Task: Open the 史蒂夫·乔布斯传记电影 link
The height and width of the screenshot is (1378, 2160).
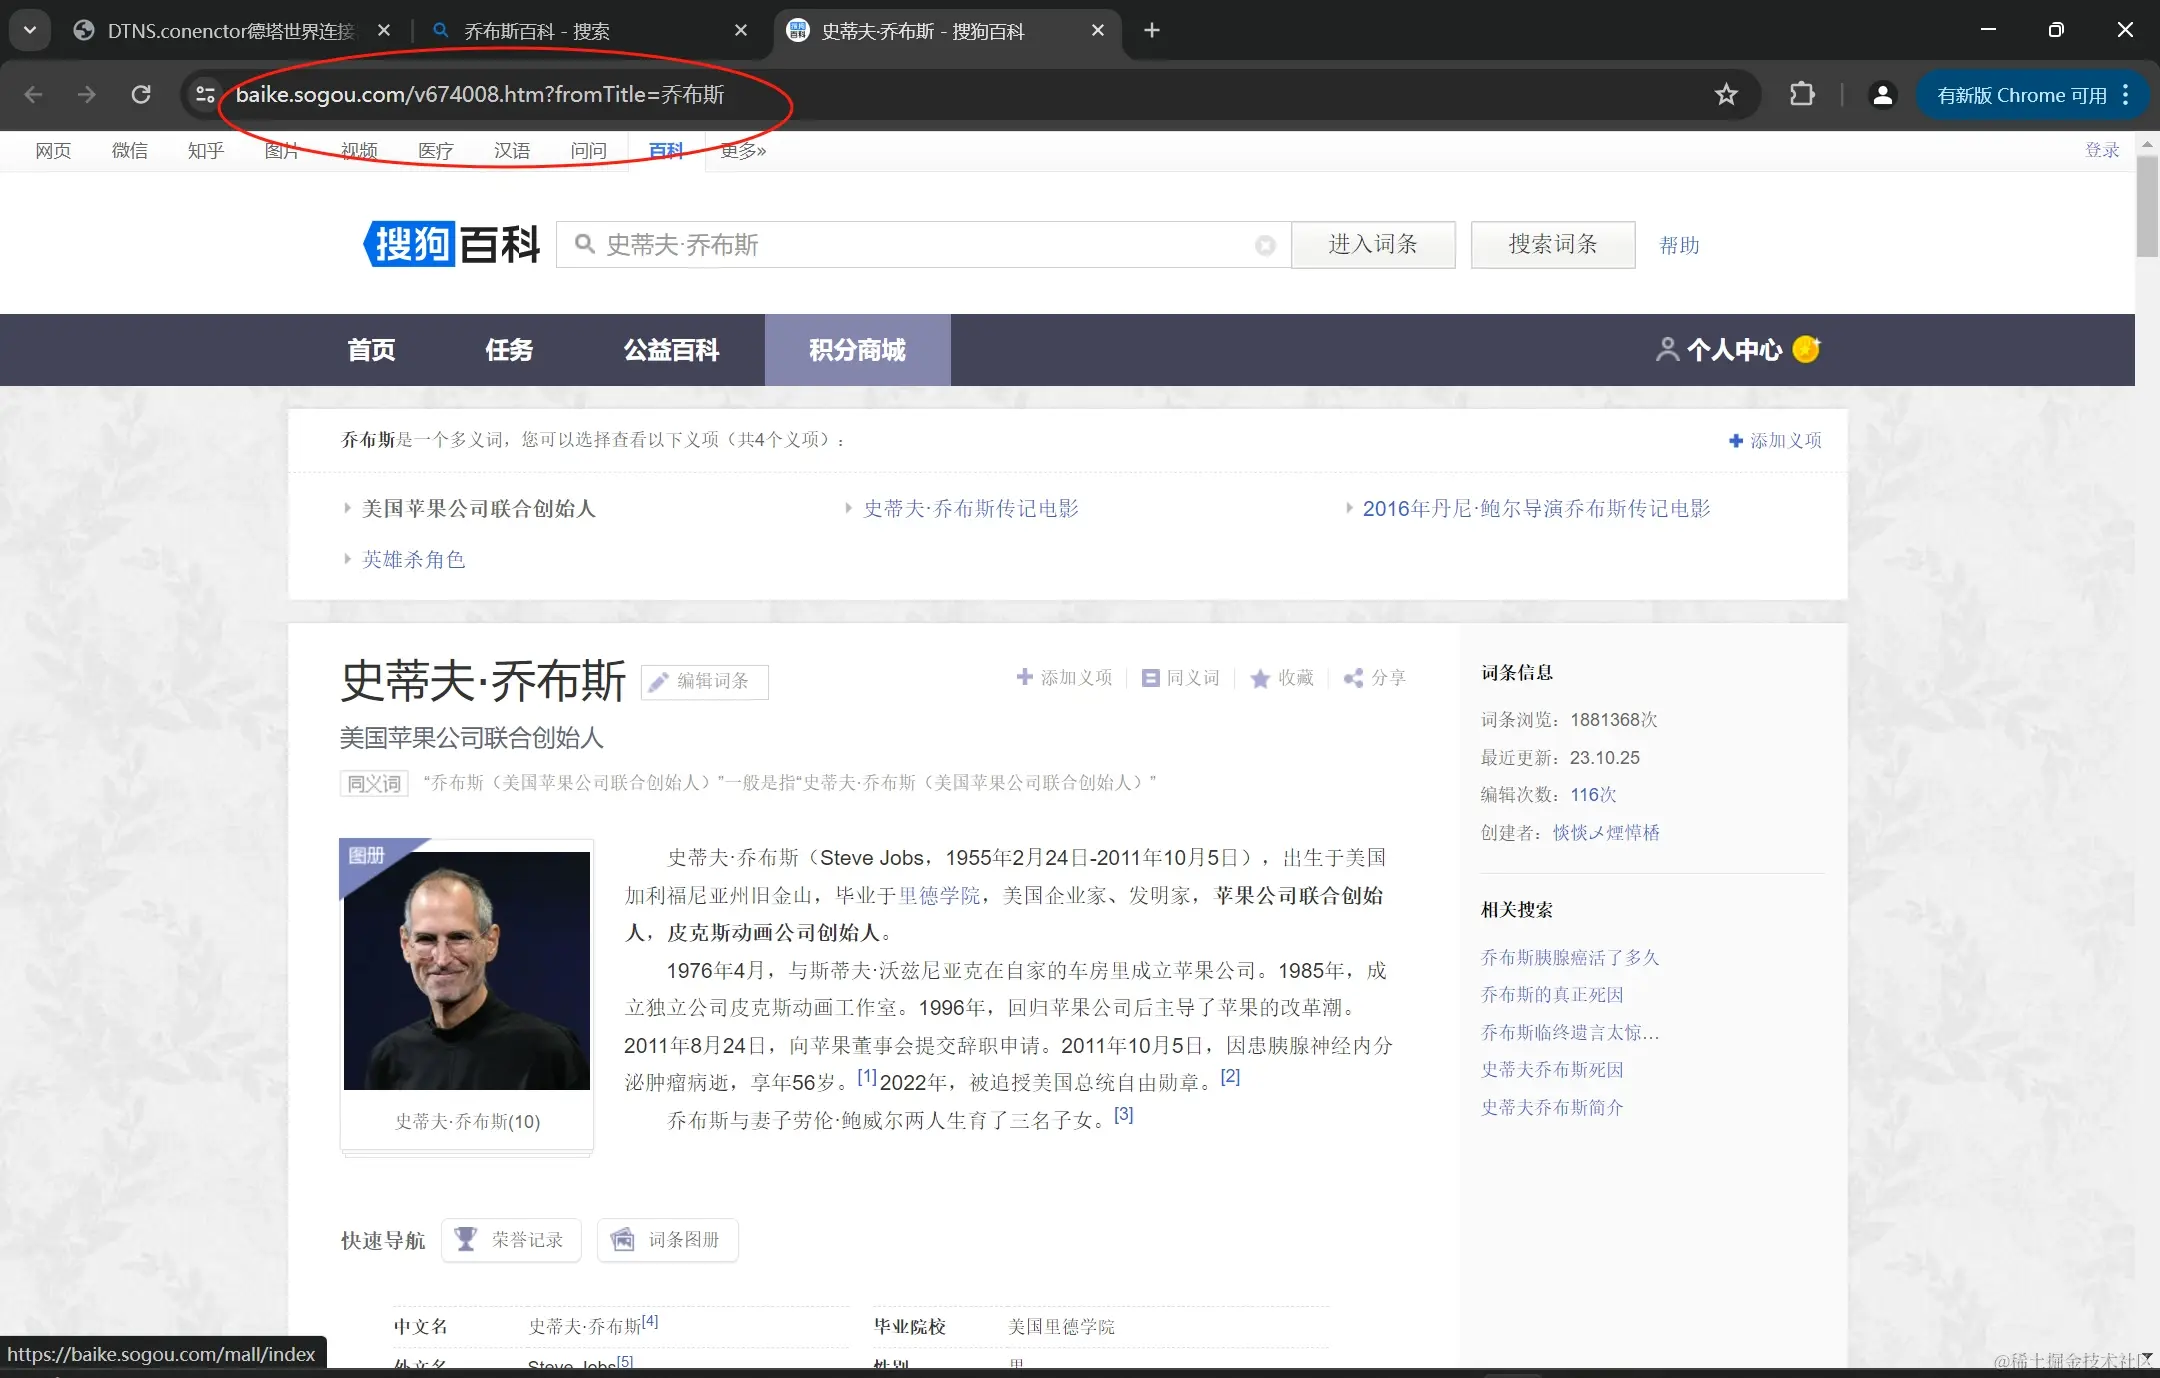Action: point(971,509)
